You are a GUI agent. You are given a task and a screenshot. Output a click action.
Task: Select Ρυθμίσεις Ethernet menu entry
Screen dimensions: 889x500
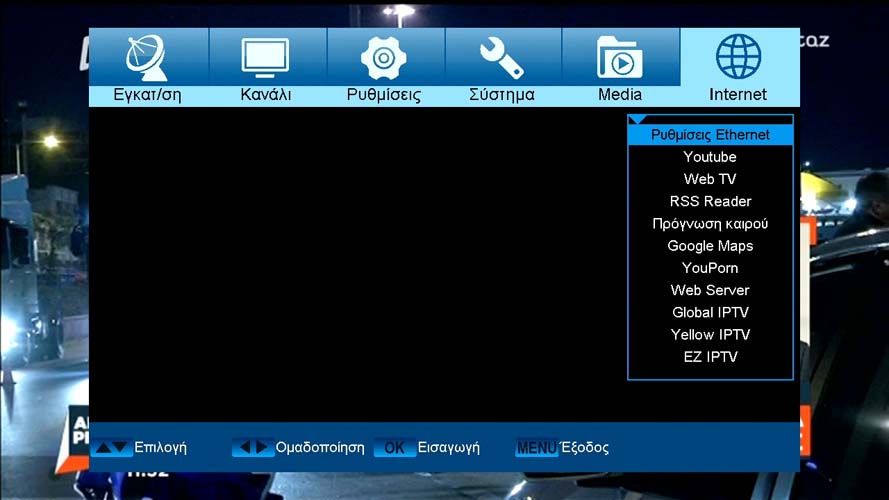pyautogui.click(x=710, y=135)
